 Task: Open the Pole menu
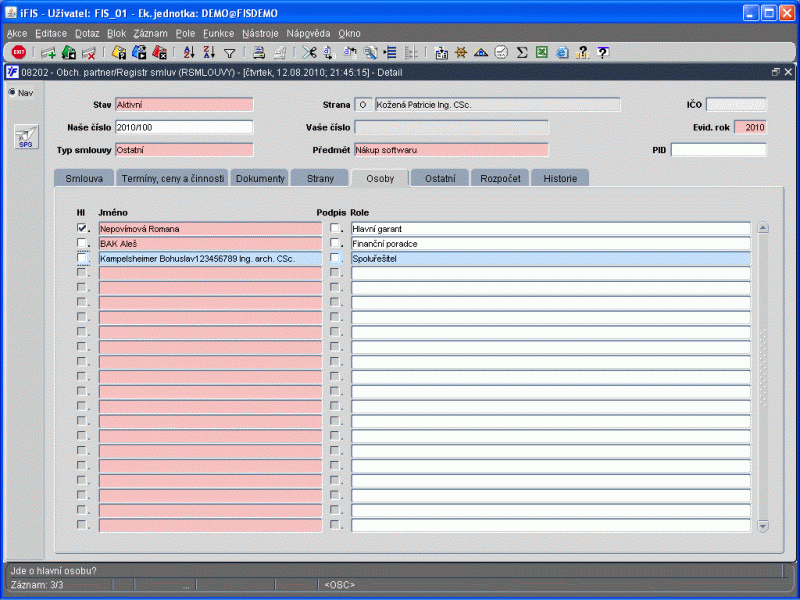point(185,33)
